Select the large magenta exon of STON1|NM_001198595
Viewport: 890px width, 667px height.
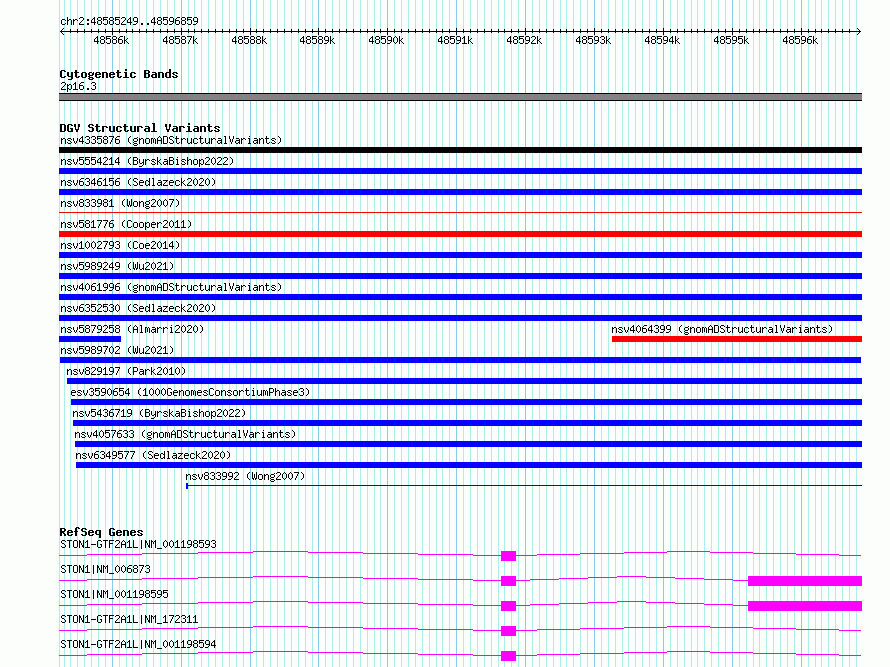[x=805, y=606]
